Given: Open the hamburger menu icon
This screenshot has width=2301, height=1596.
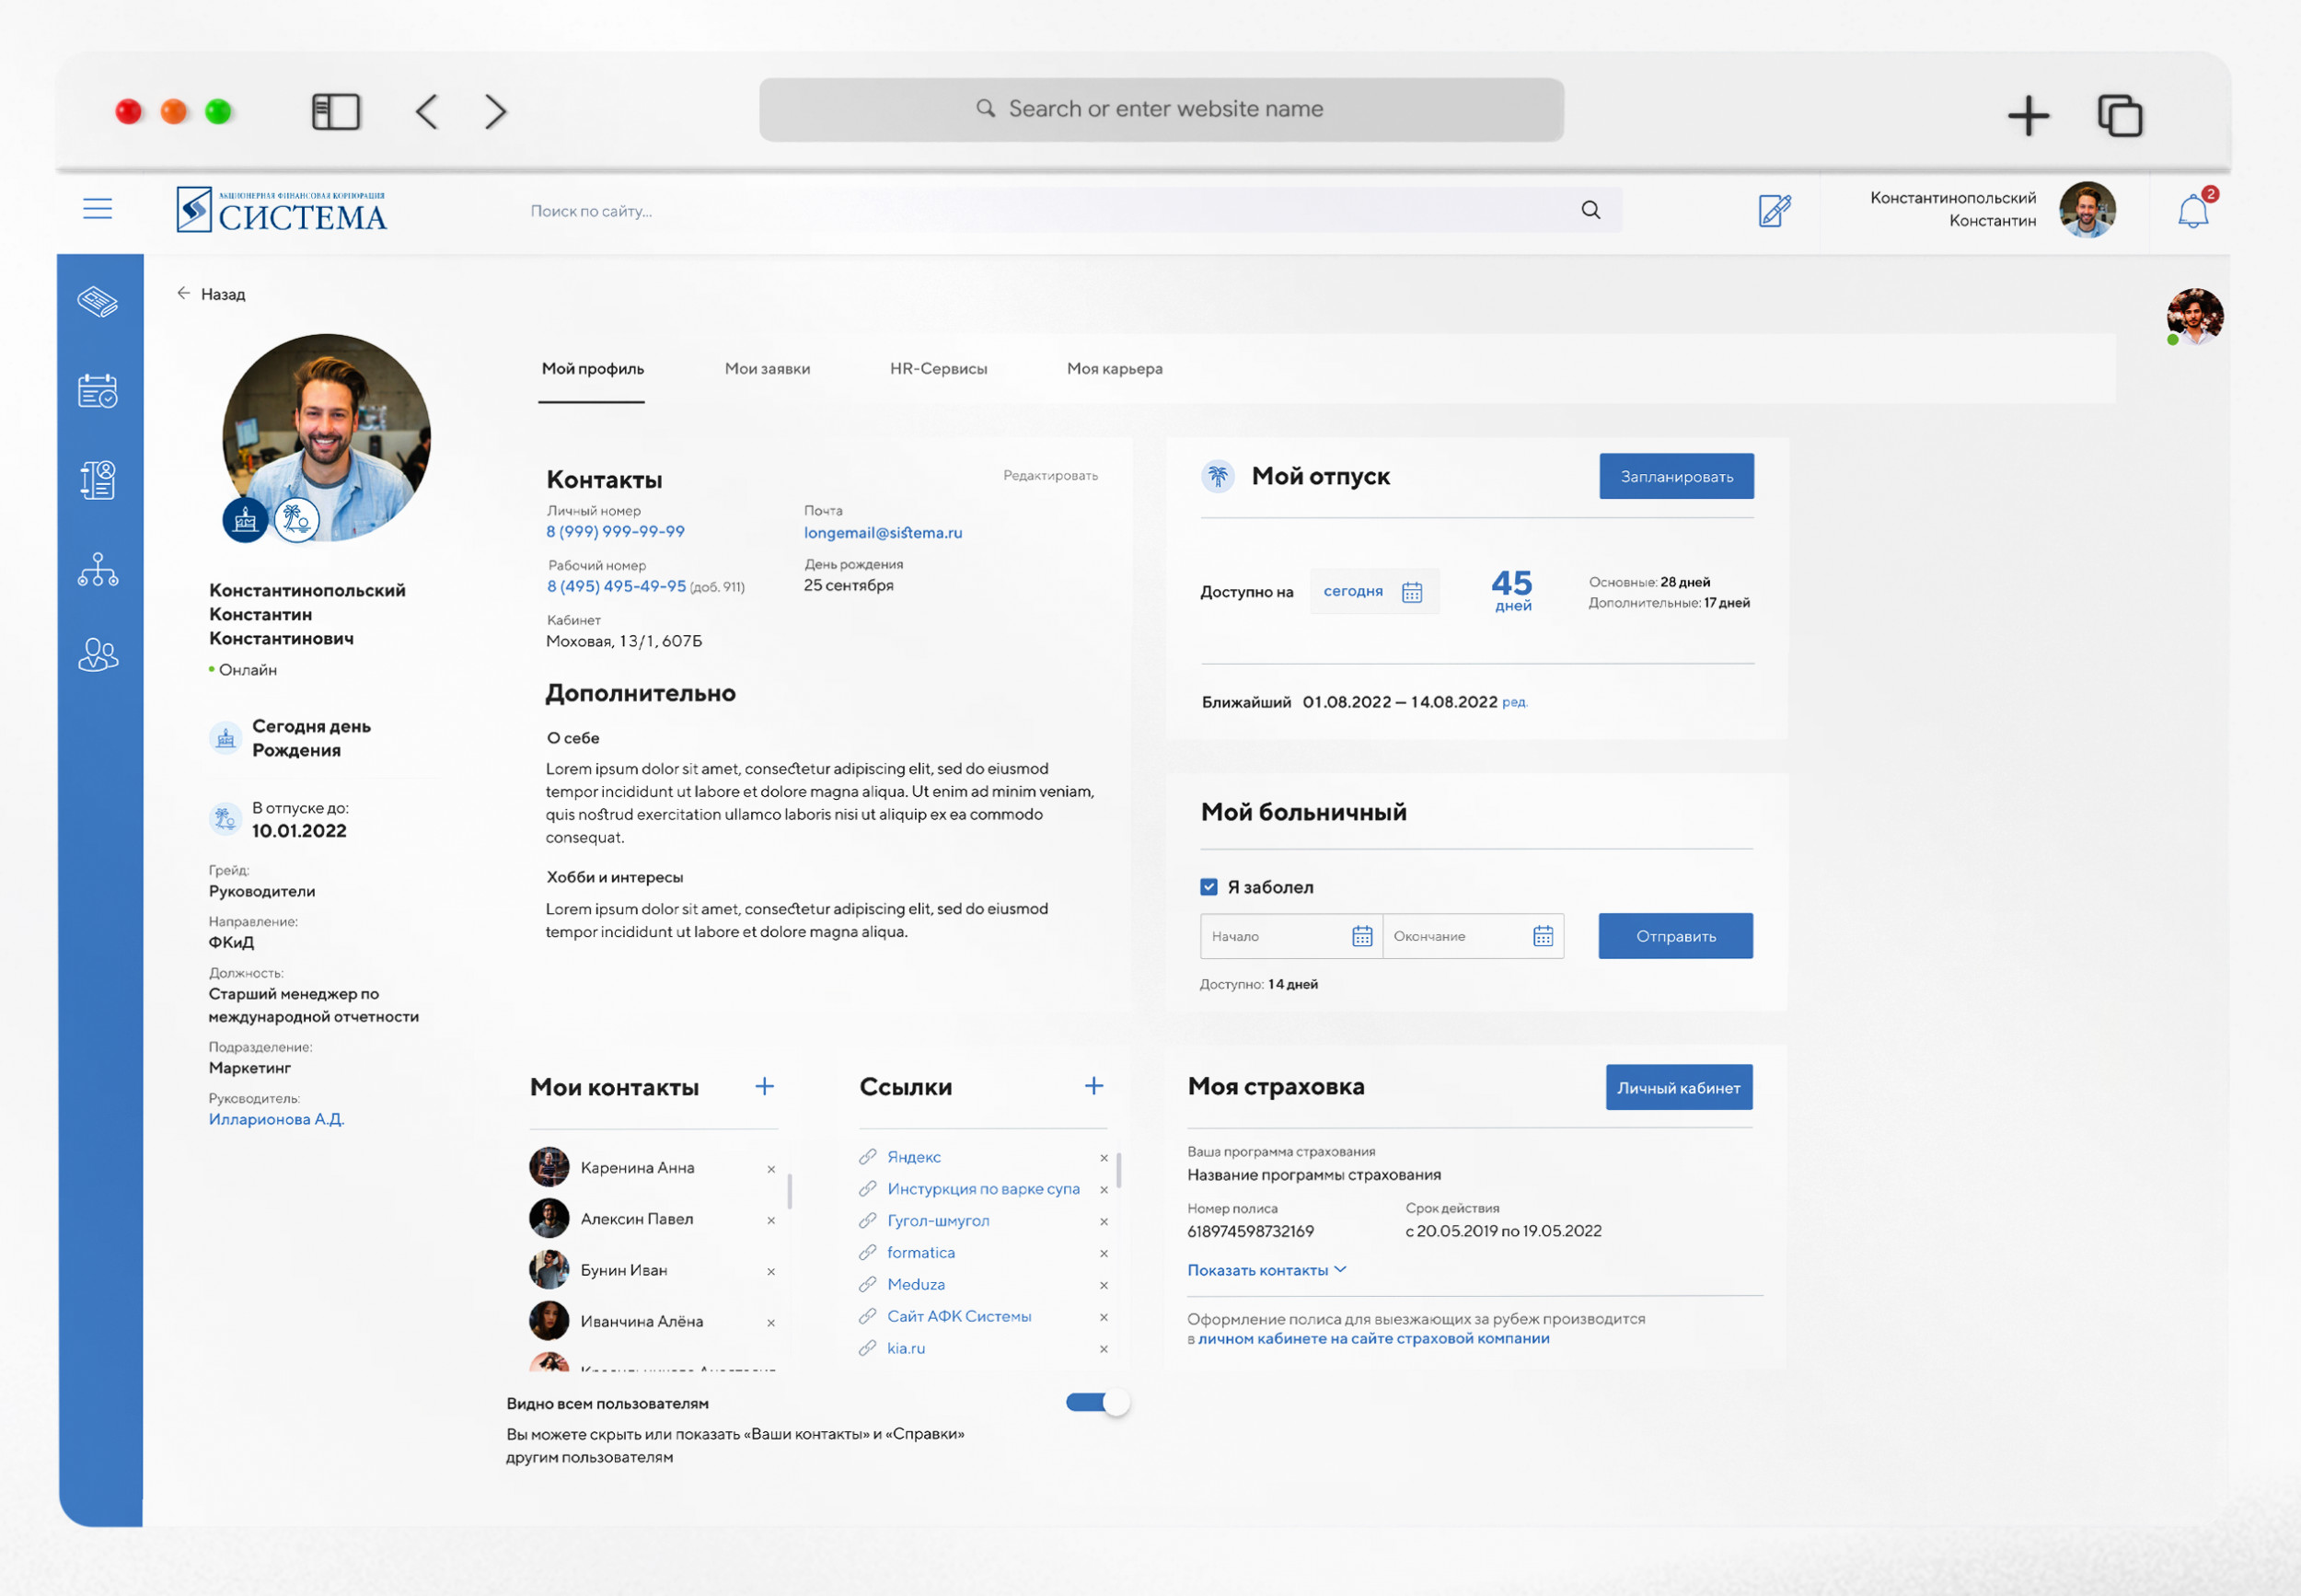Looking at the screenshot, I should tap(97, 208).
